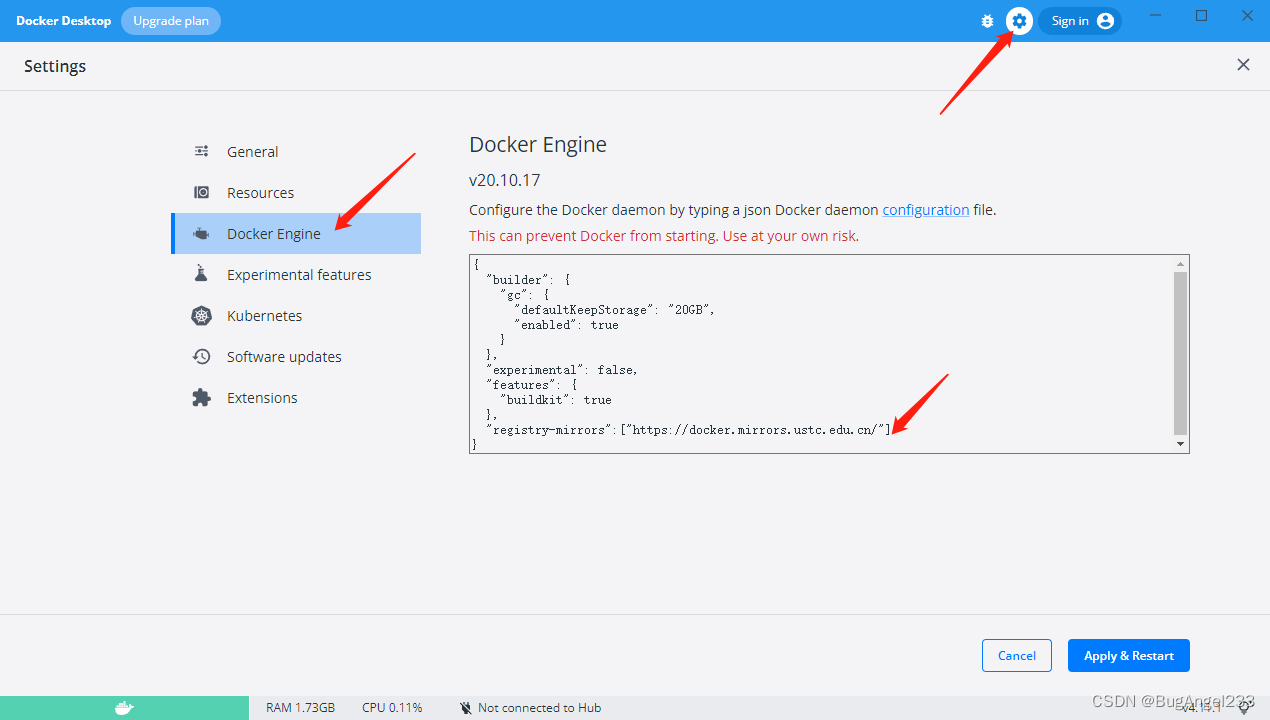Click the JSON editor vertical scrollbar thumb
Image resolution: width=1270 pixels, height=720 pixels.
click(1181, 352)
